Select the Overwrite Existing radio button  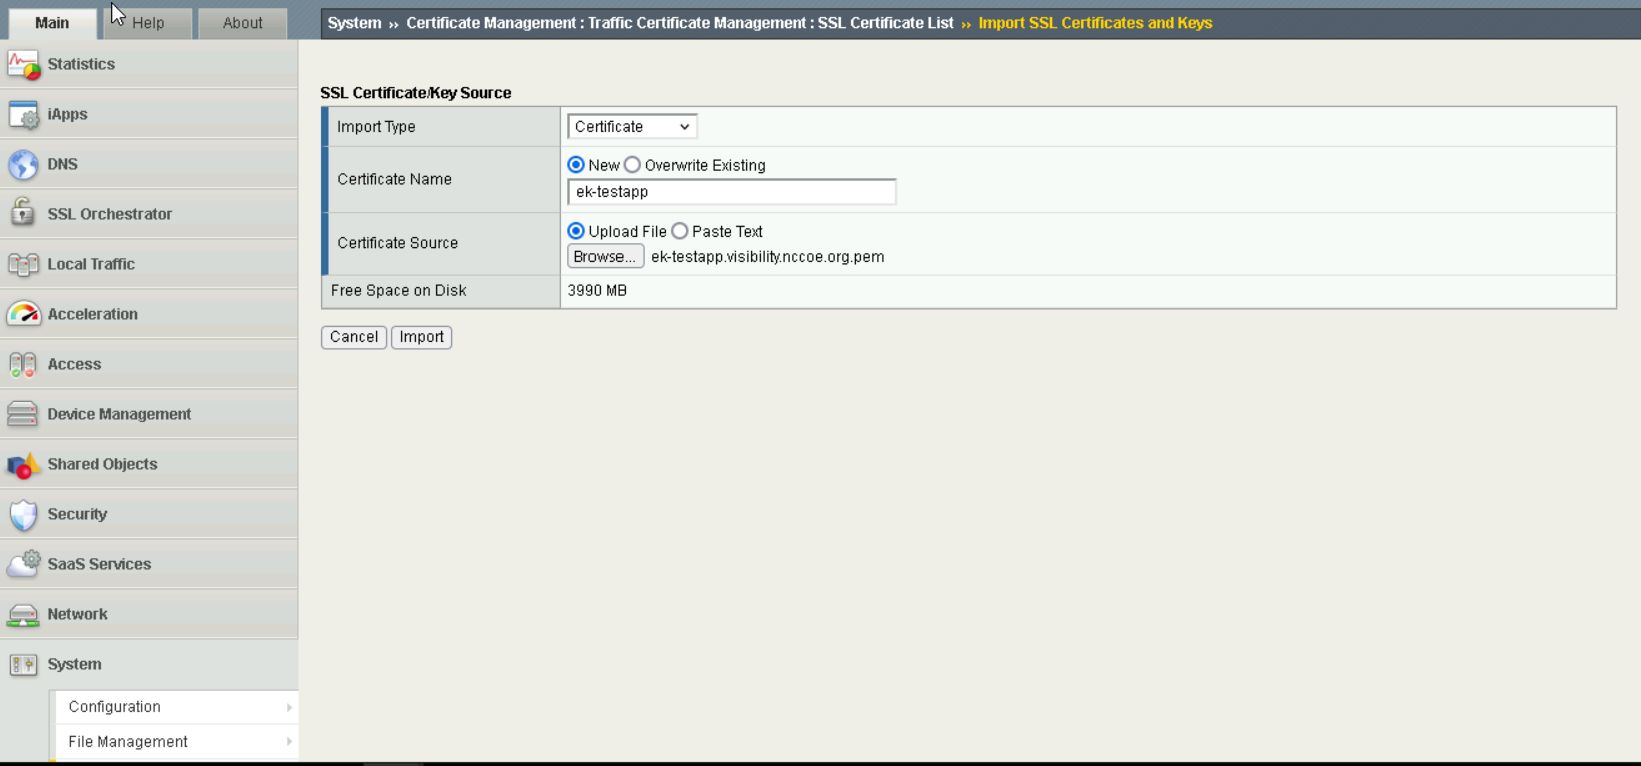coord(632,165)
